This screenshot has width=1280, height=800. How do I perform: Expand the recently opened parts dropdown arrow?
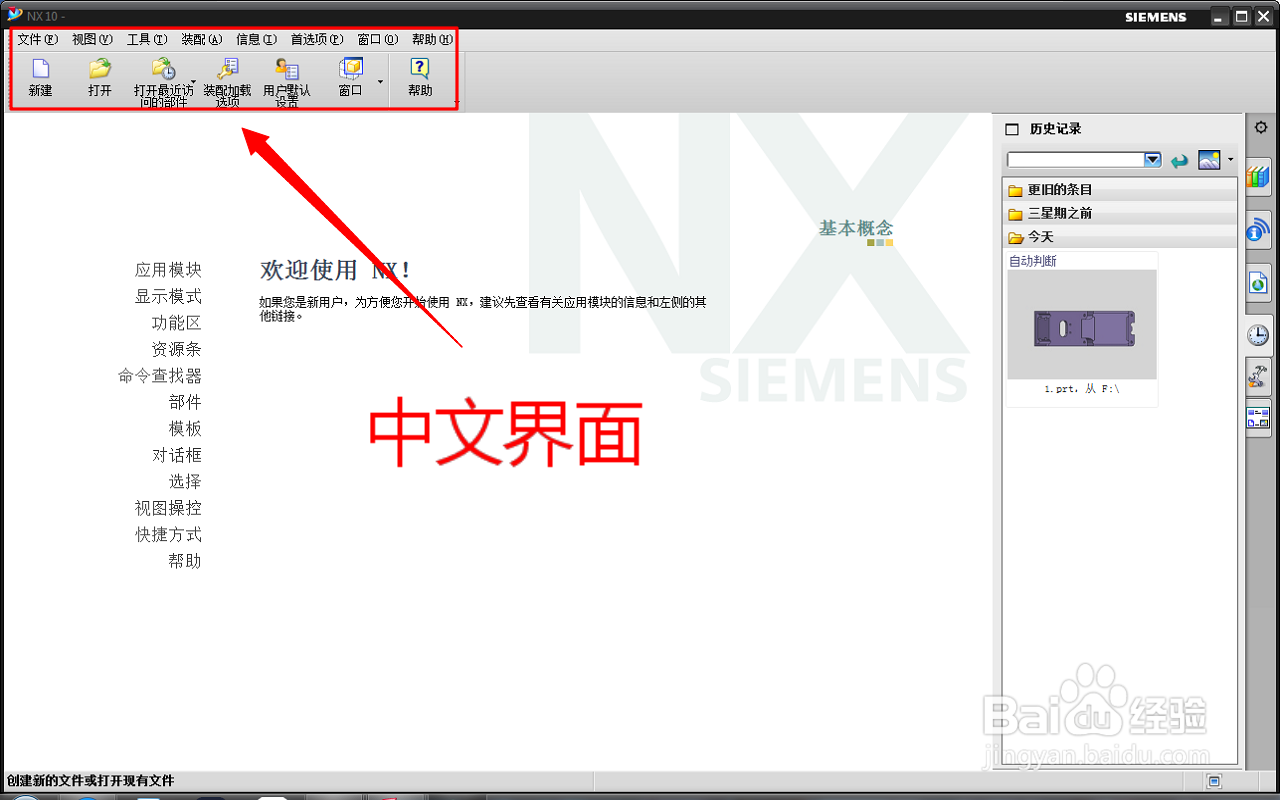(x=193, y=81)
